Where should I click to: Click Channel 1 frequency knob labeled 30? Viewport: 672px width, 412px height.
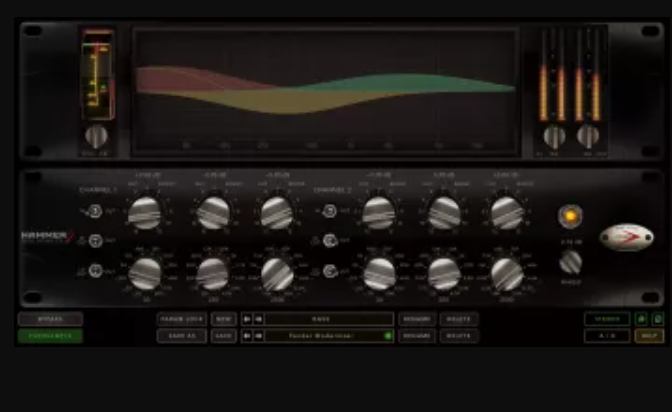coord(145,274)
